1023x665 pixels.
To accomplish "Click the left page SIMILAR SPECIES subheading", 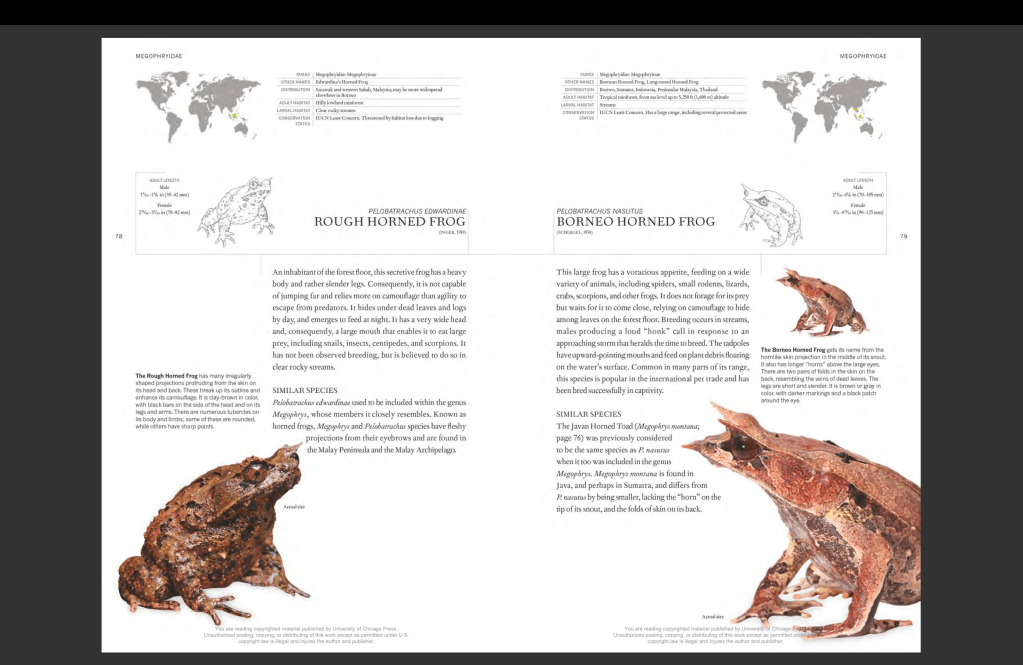I will [305, 389].
